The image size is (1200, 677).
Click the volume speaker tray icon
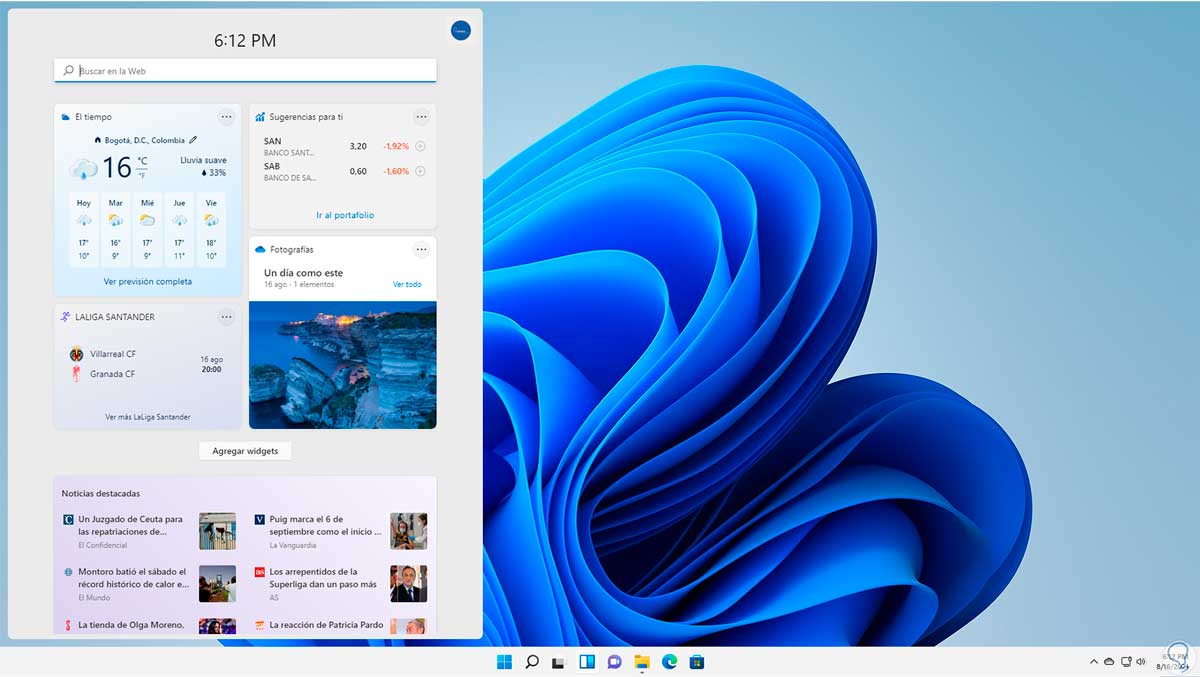tap(1142, 661)
